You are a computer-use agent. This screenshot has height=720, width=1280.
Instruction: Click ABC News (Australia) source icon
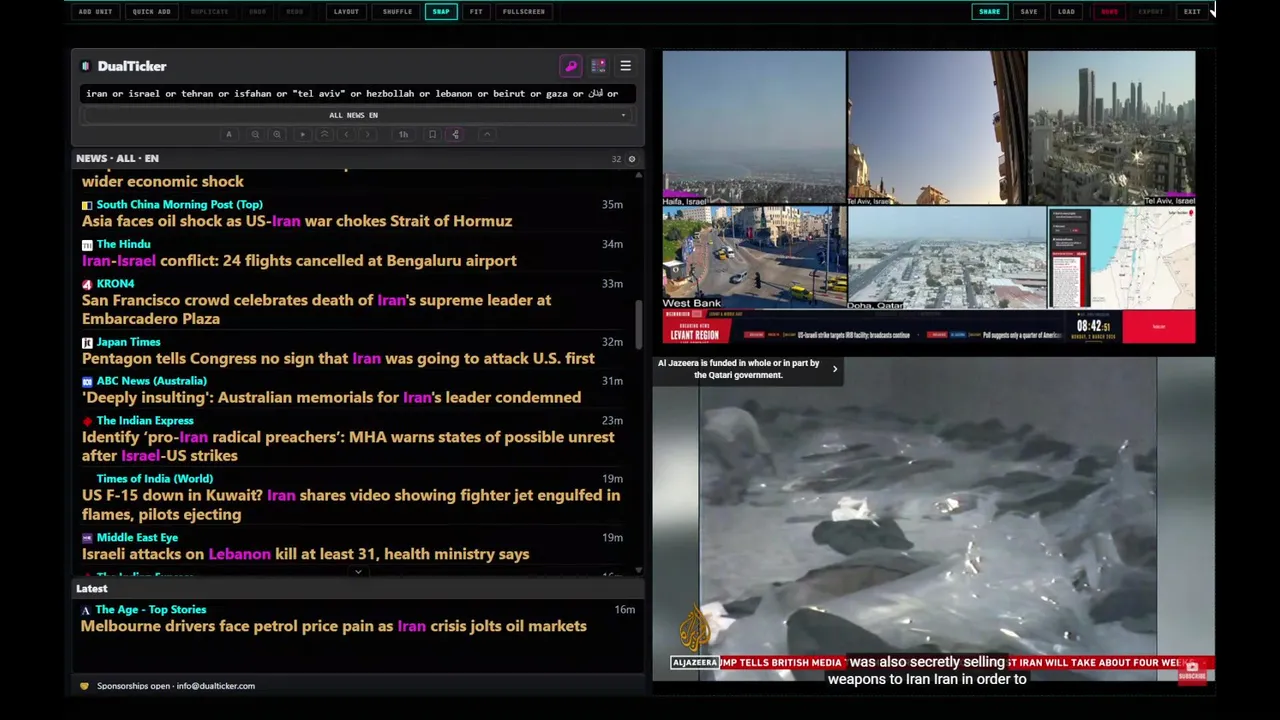[87, 381]
